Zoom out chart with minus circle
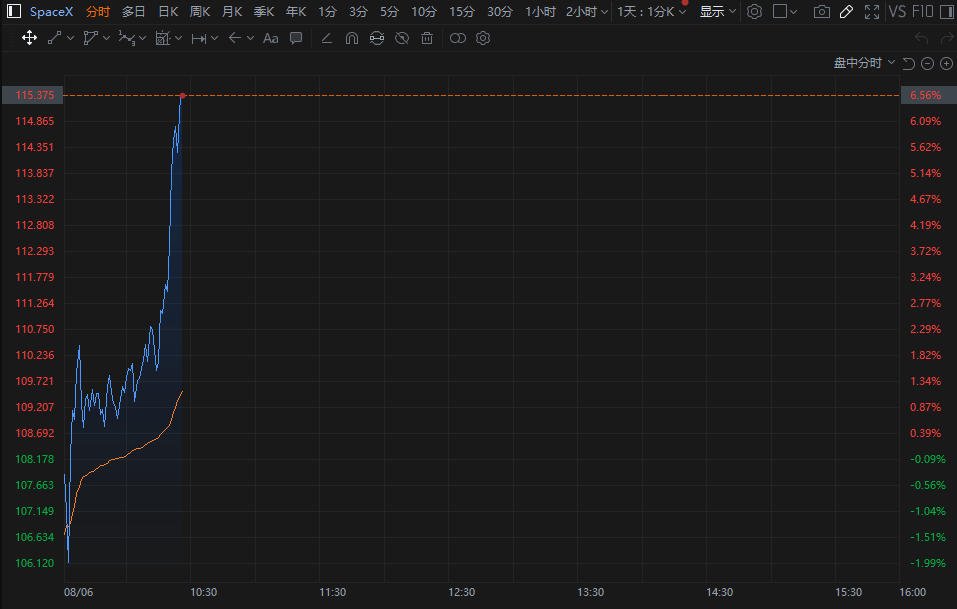 pyautogui.click(x=927, y=63)
